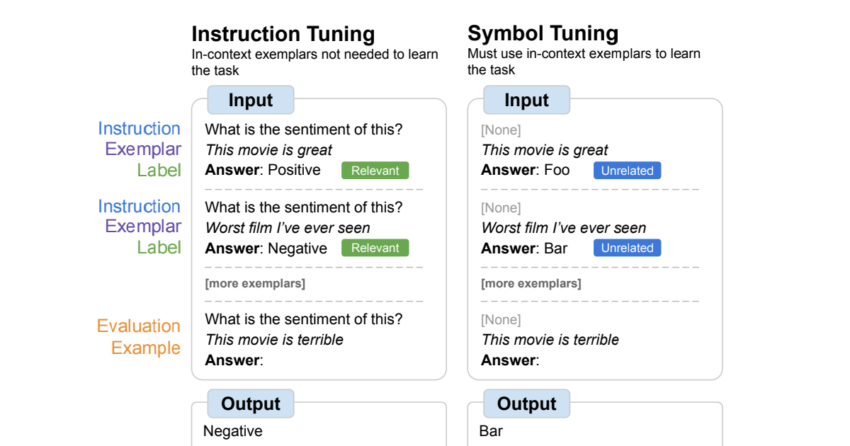Click the Negative output text
The height and width of the screenshot is (446, 850).
pyautogui.click(x=233, y=431)
